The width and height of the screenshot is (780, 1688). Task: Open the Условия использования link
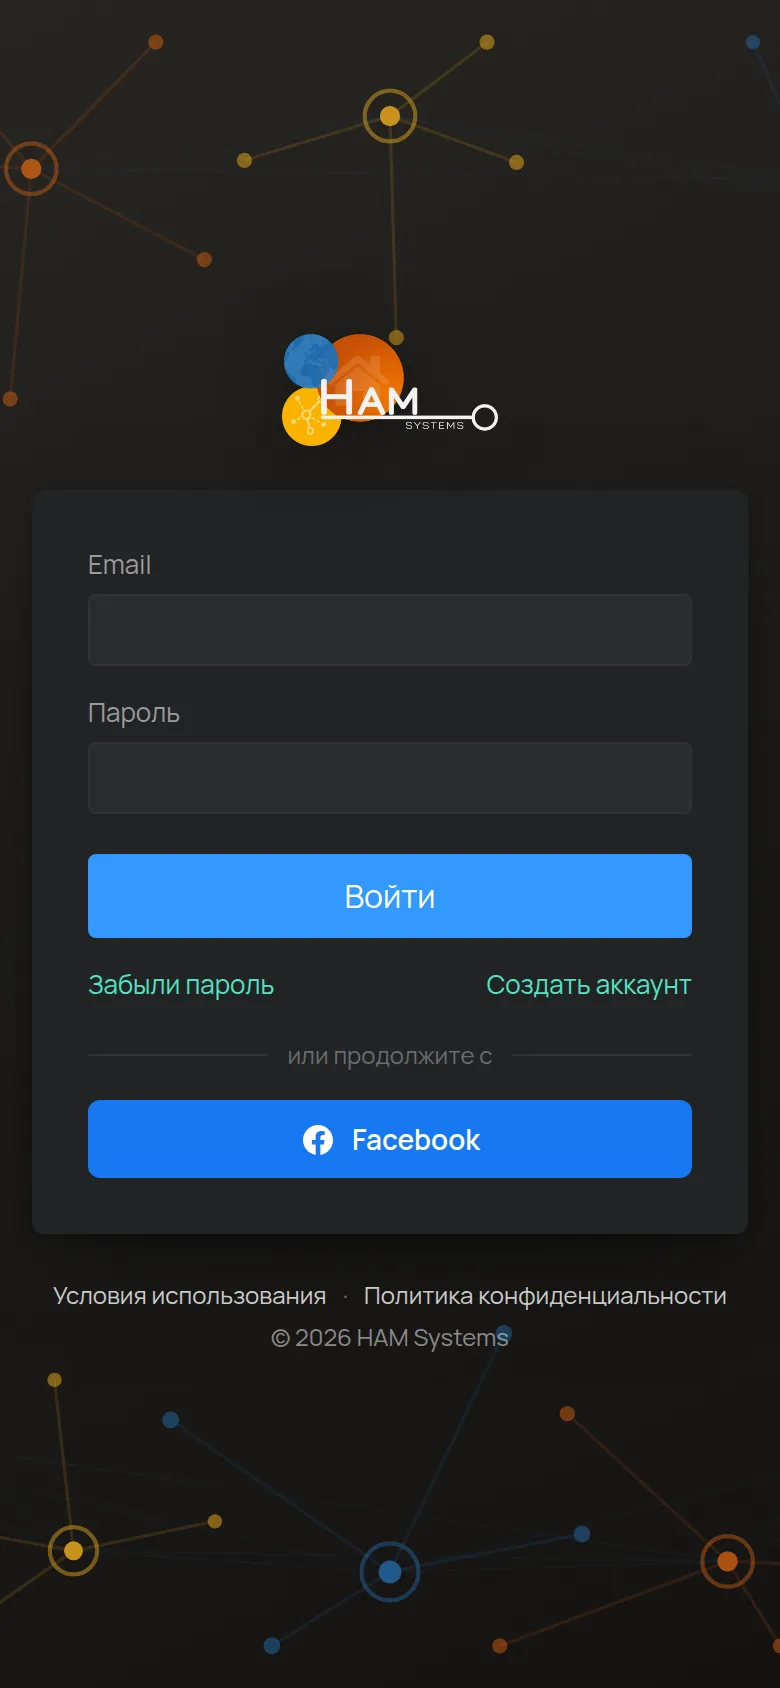pos(190,1296)
